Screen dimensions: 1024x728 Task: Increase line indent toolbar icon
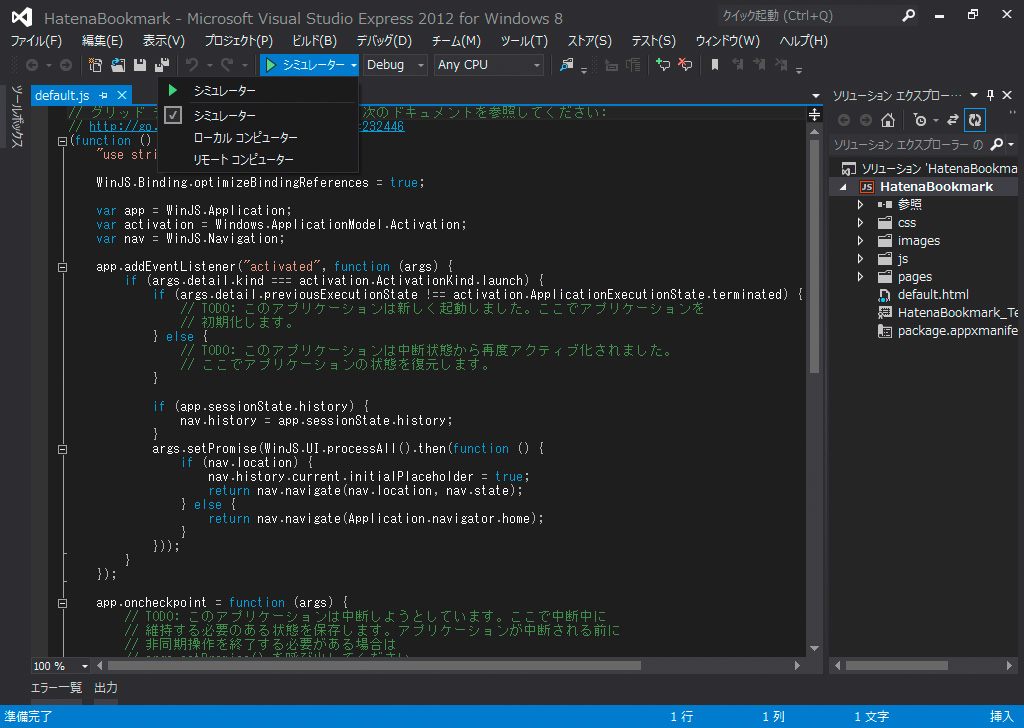coord(633,65)
